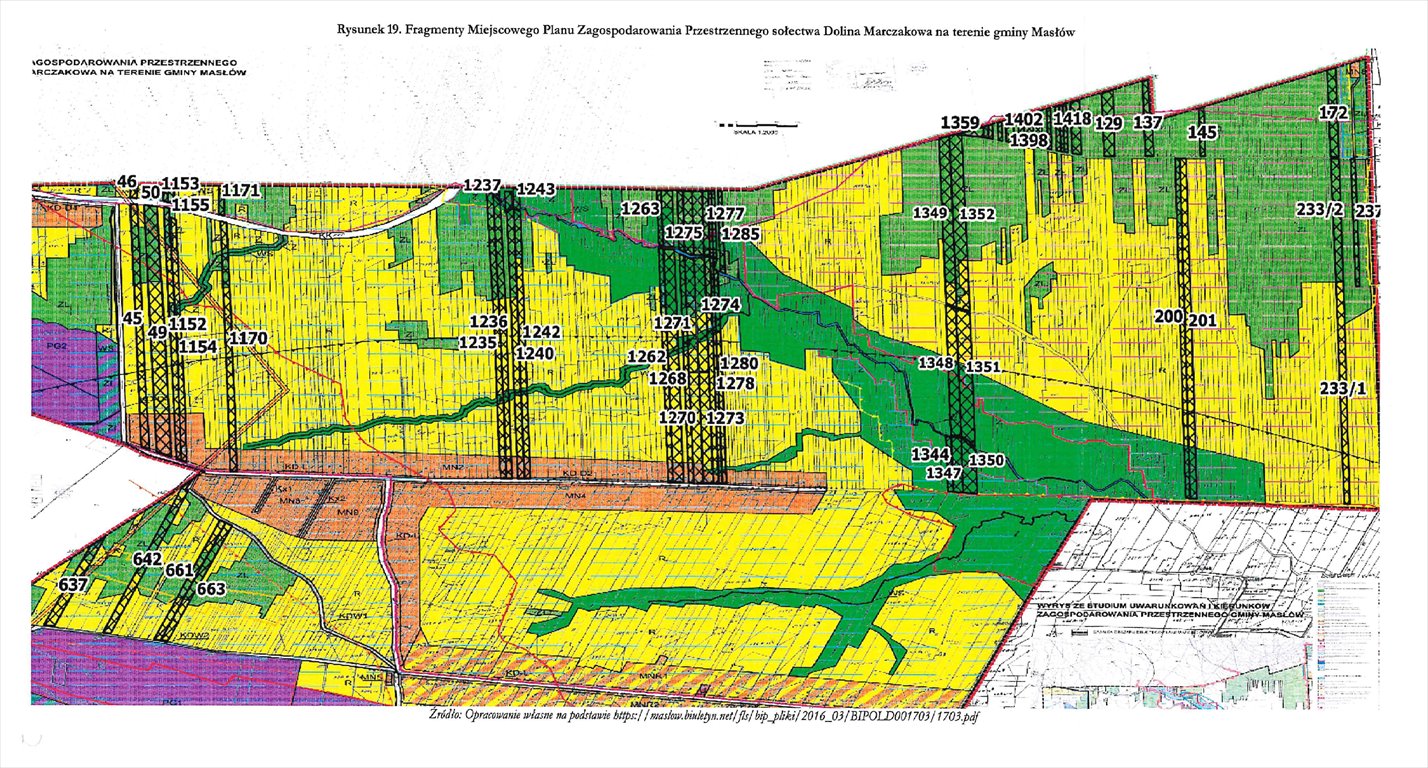
Task: Click the 1277 parcel label
Action: click(725, 214)
